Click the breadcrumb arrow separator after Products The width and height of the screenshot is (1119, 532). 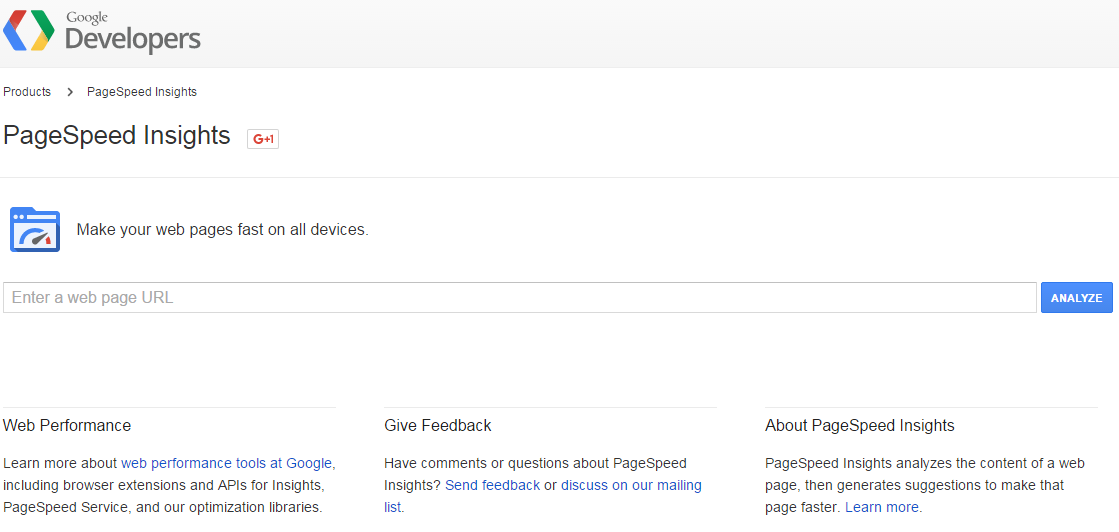point(70,92)
